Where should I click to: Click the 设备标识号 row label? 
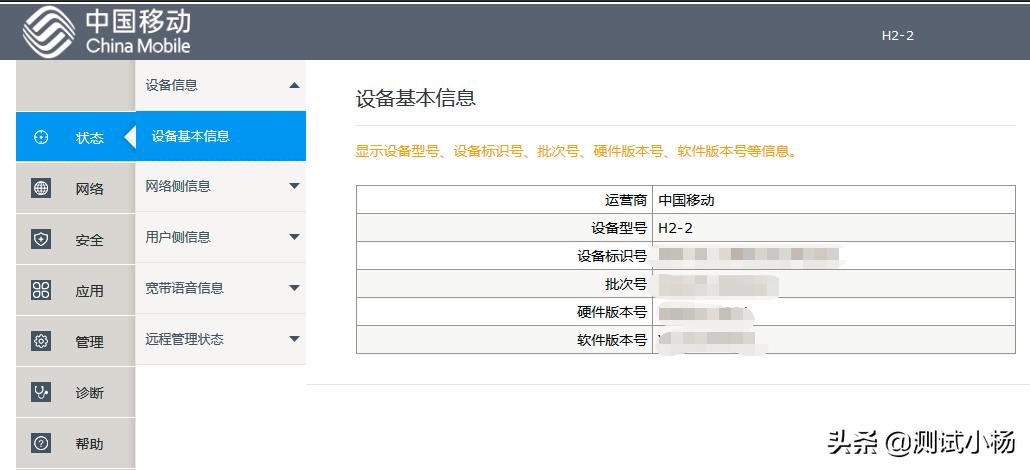(x=612, y=256)
